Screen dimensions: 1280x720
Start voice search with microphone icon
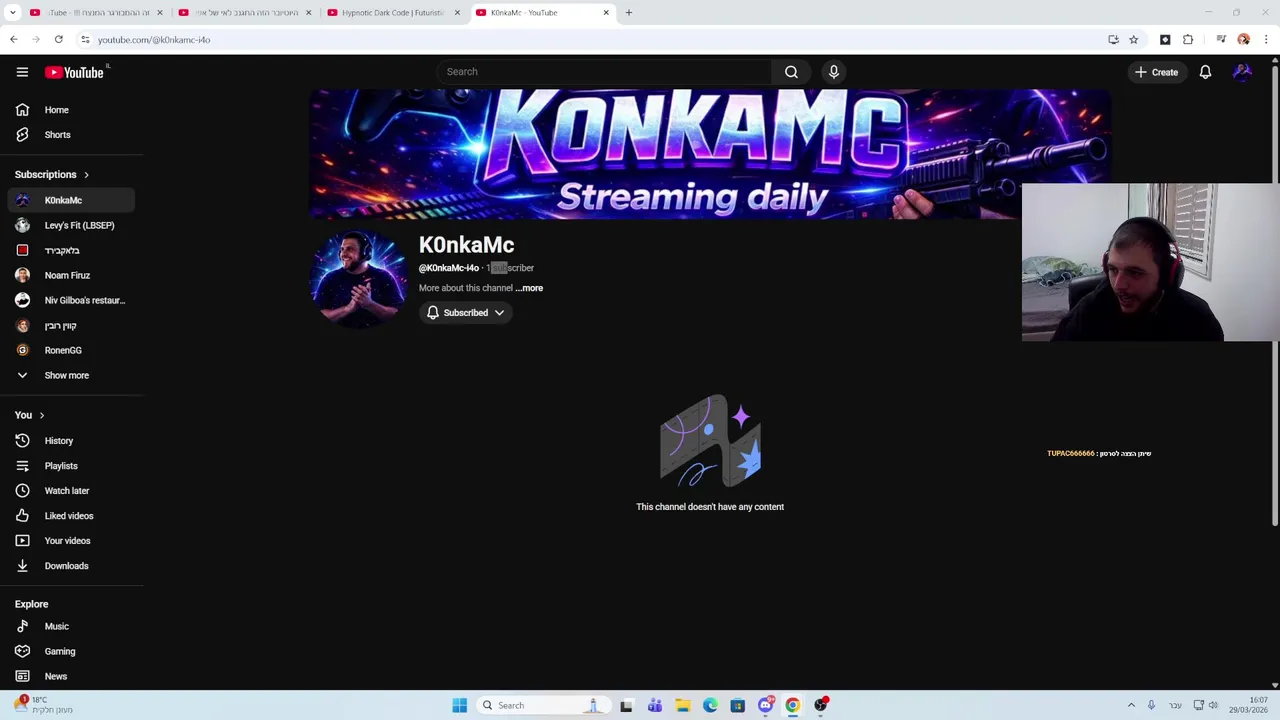[833, 72]
